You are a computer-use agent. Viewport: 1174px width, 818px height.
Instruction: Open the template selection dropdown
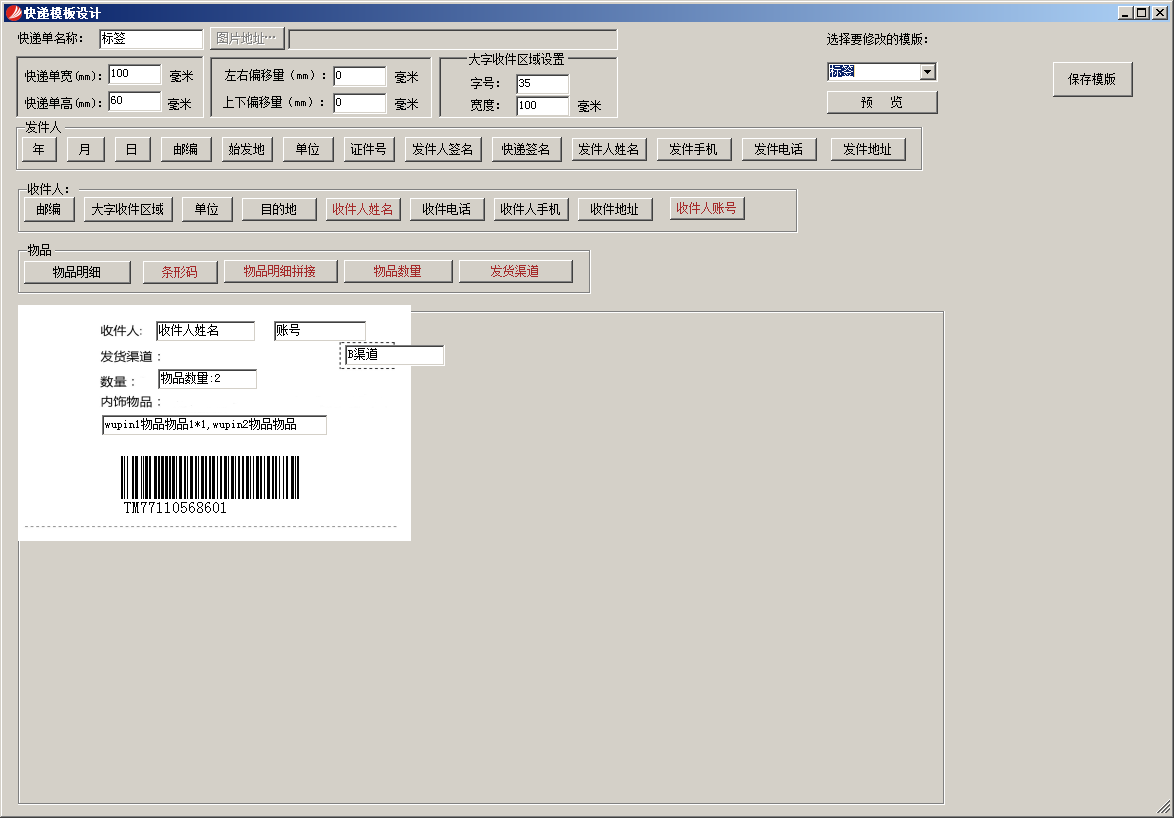(x=927, y=72)
